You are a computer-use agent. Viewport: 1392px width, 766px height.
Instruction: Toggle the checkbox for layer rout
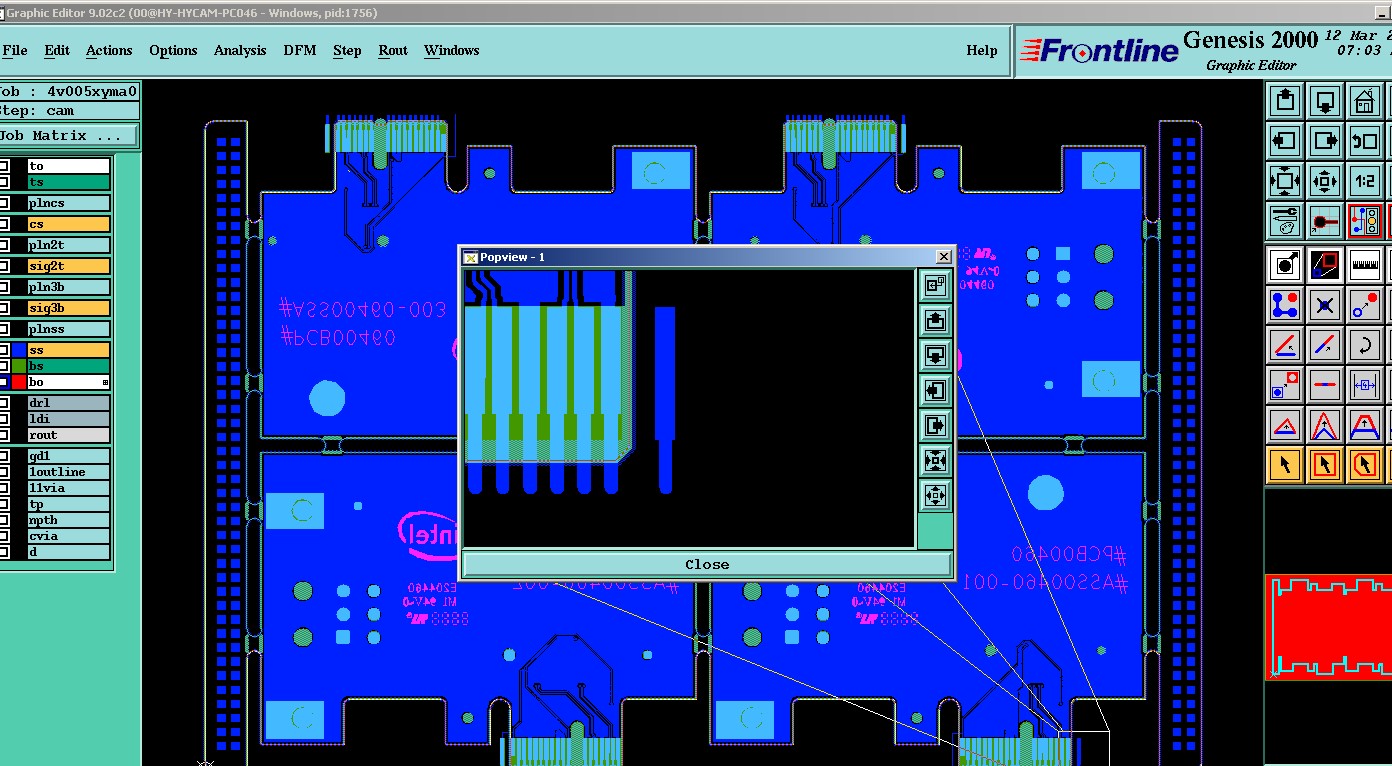tap(4, 435)
